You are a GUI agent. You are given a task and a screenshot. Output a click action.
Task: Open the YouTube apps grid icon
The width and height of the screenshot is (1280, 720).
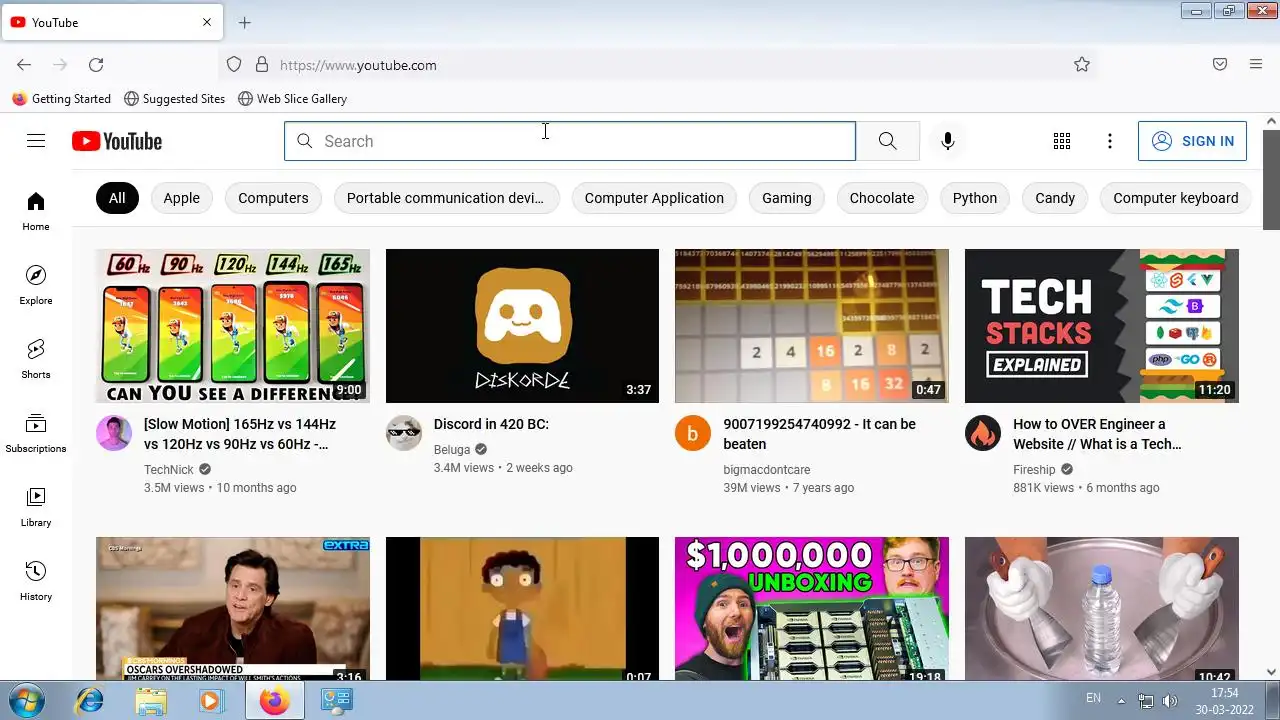coord(1062,141)
